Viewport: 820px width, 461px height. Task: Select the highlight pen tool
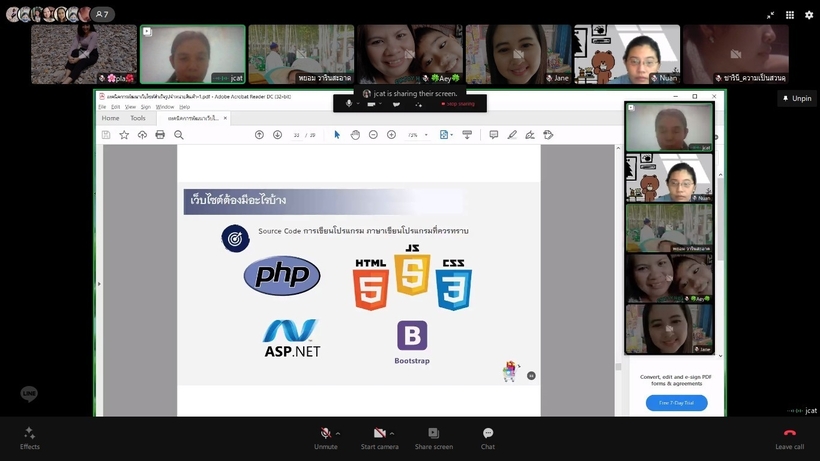point(512,135)
